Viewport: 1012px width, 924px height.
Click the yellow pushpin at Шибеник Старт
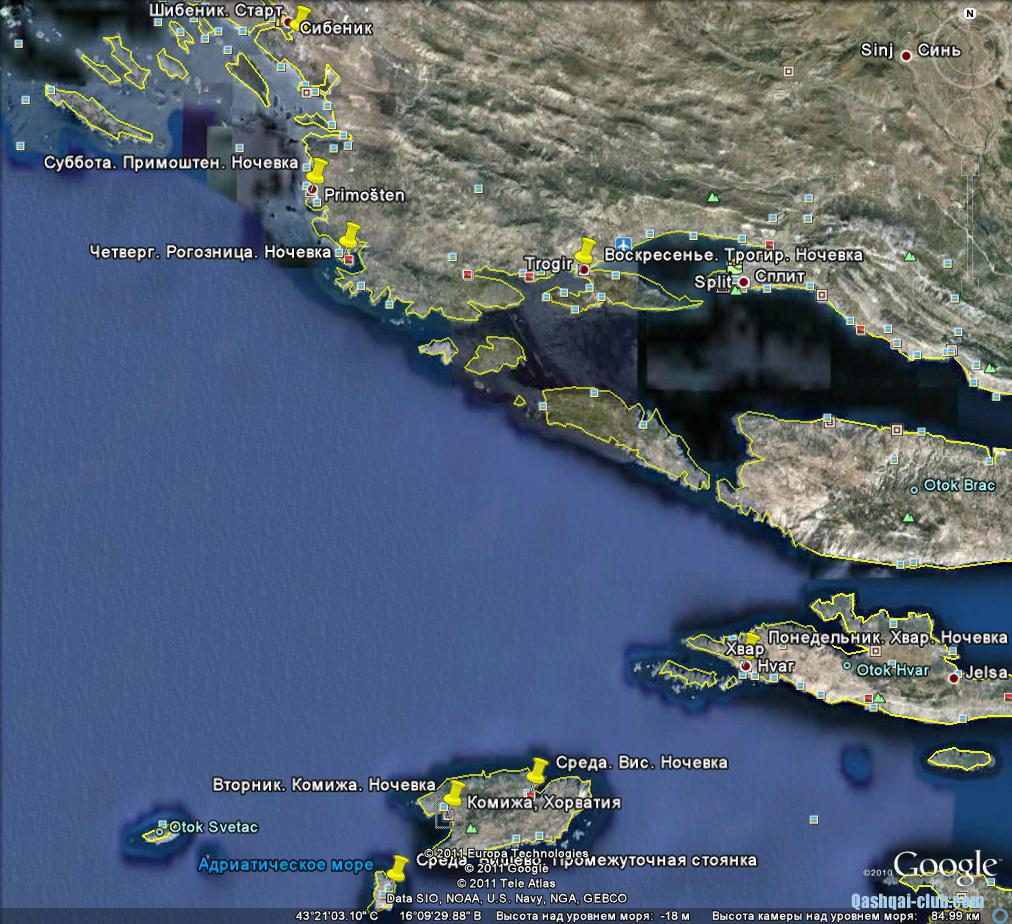[297, 13]
